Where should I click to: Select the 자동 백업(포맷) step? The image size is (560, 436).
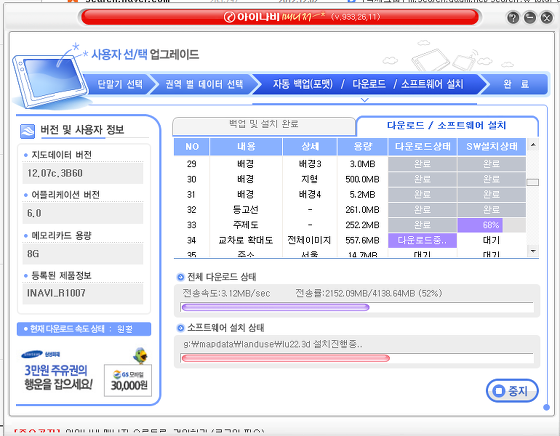(x=302, y=84)
